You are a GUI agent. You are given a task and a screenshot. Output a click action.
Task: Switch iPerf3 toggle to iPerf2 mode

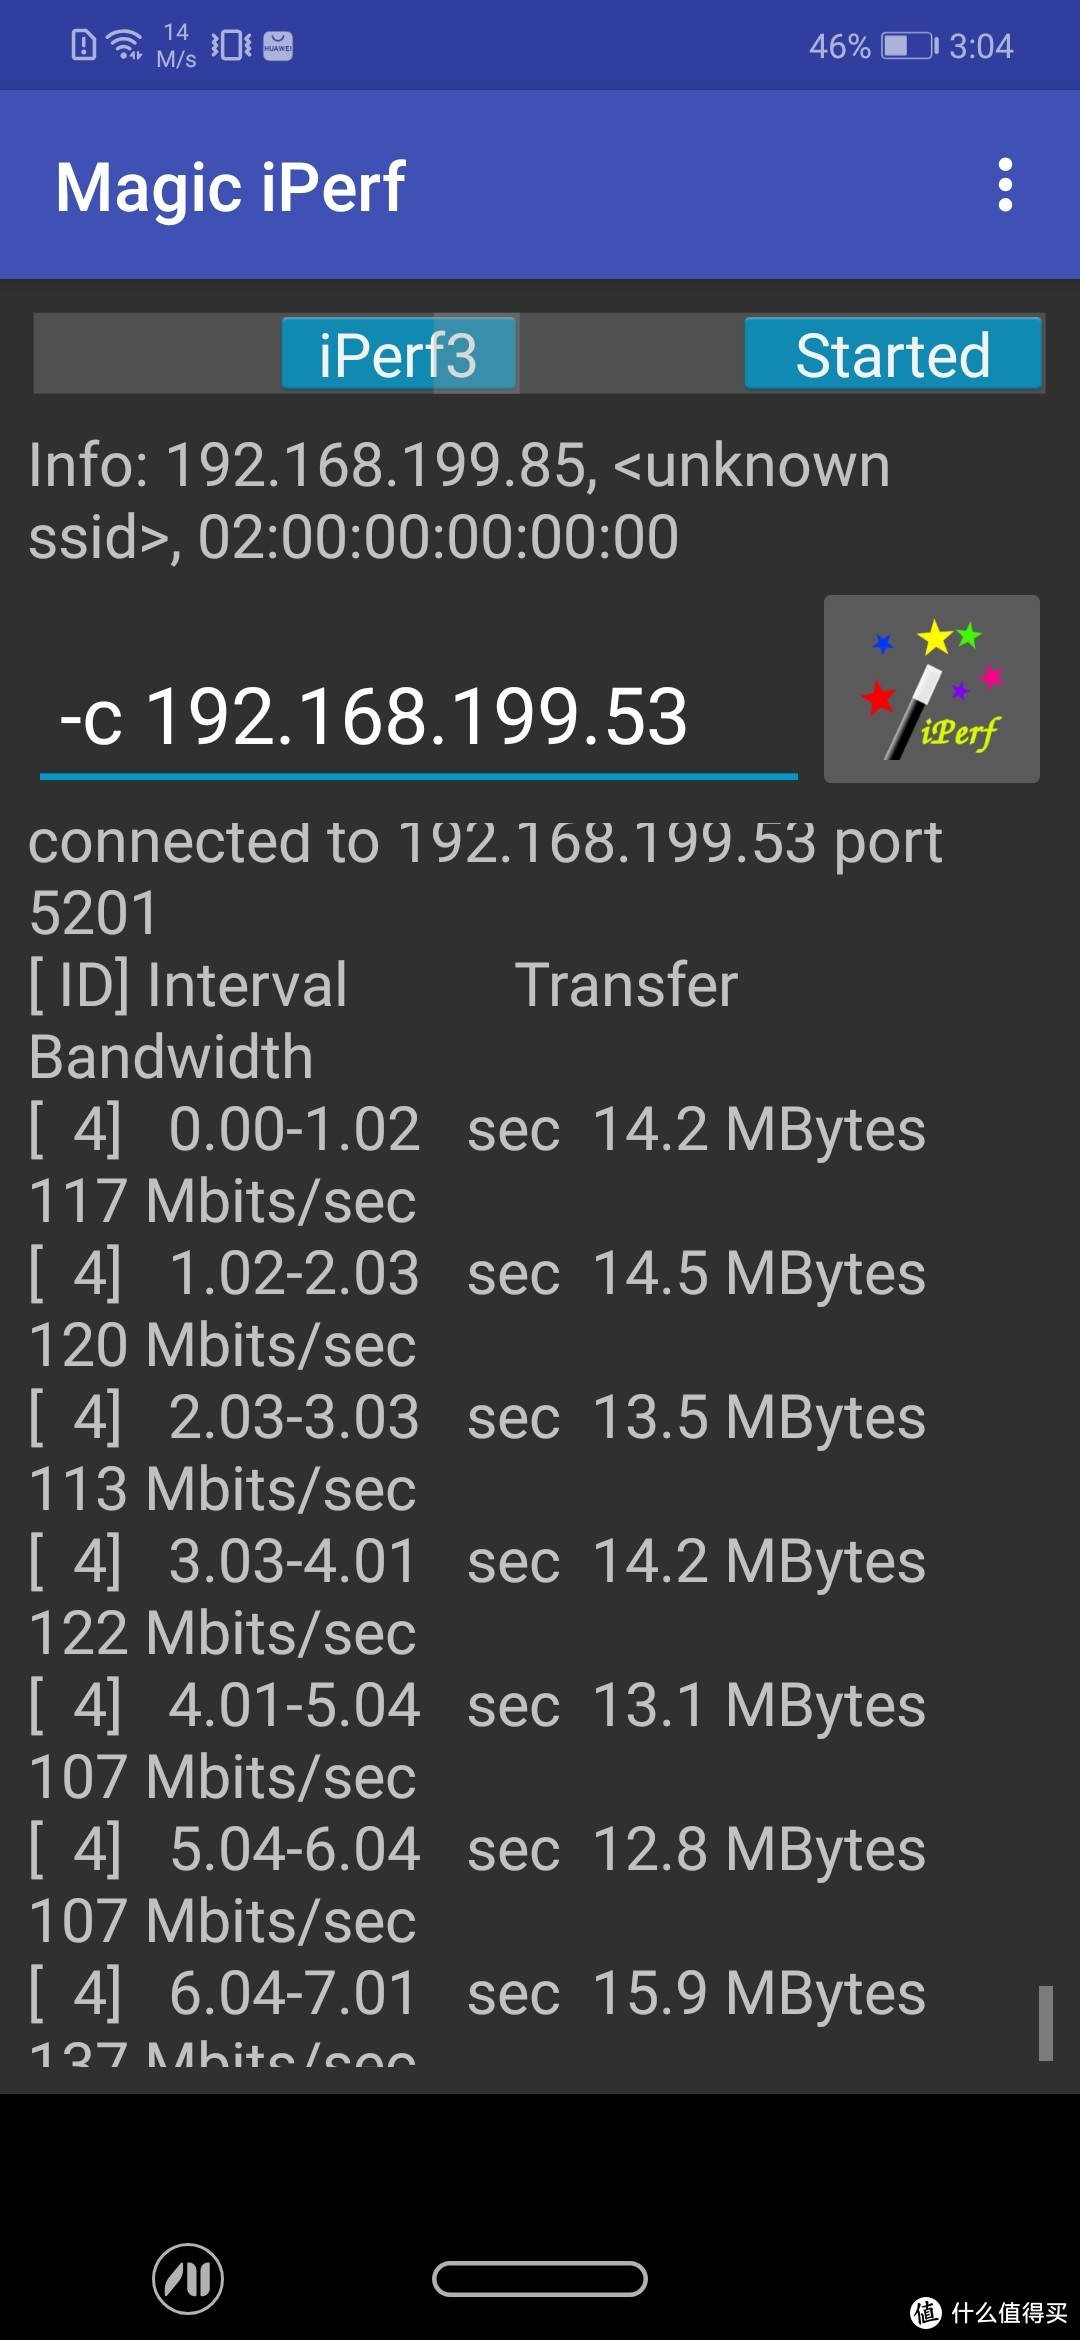[x=398, y=354]
